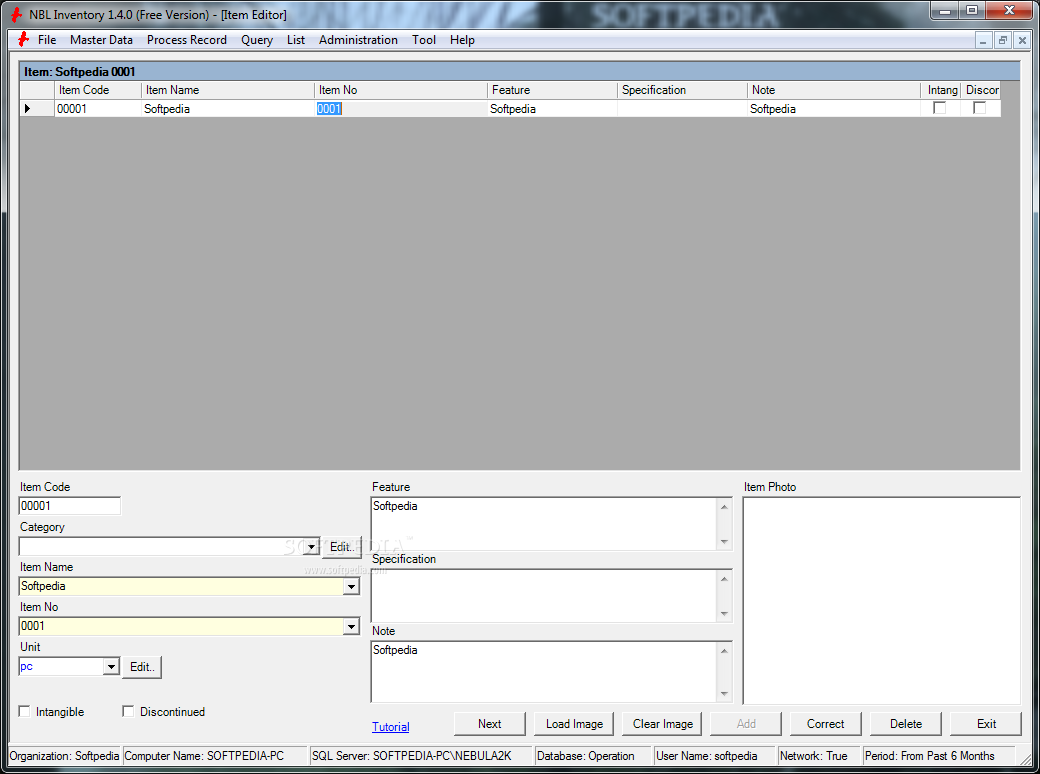1040x774 pixels.
Task: Click the Specification column header
Action: point(682,90)
